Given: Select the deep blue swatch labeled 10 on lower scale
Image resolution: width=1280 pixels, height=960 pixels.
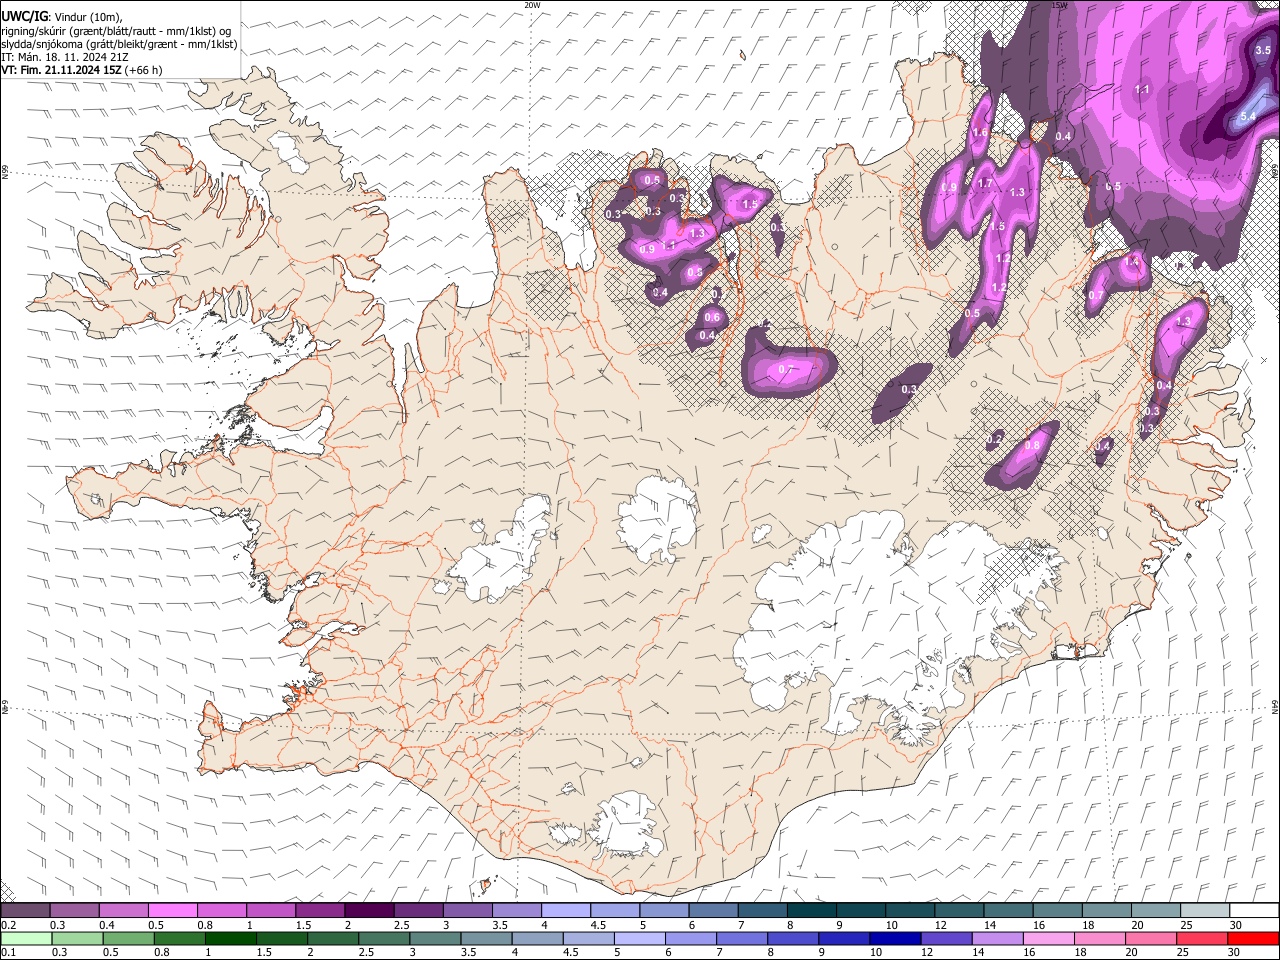Looking at the screenshot, I should tap(894, 938).
